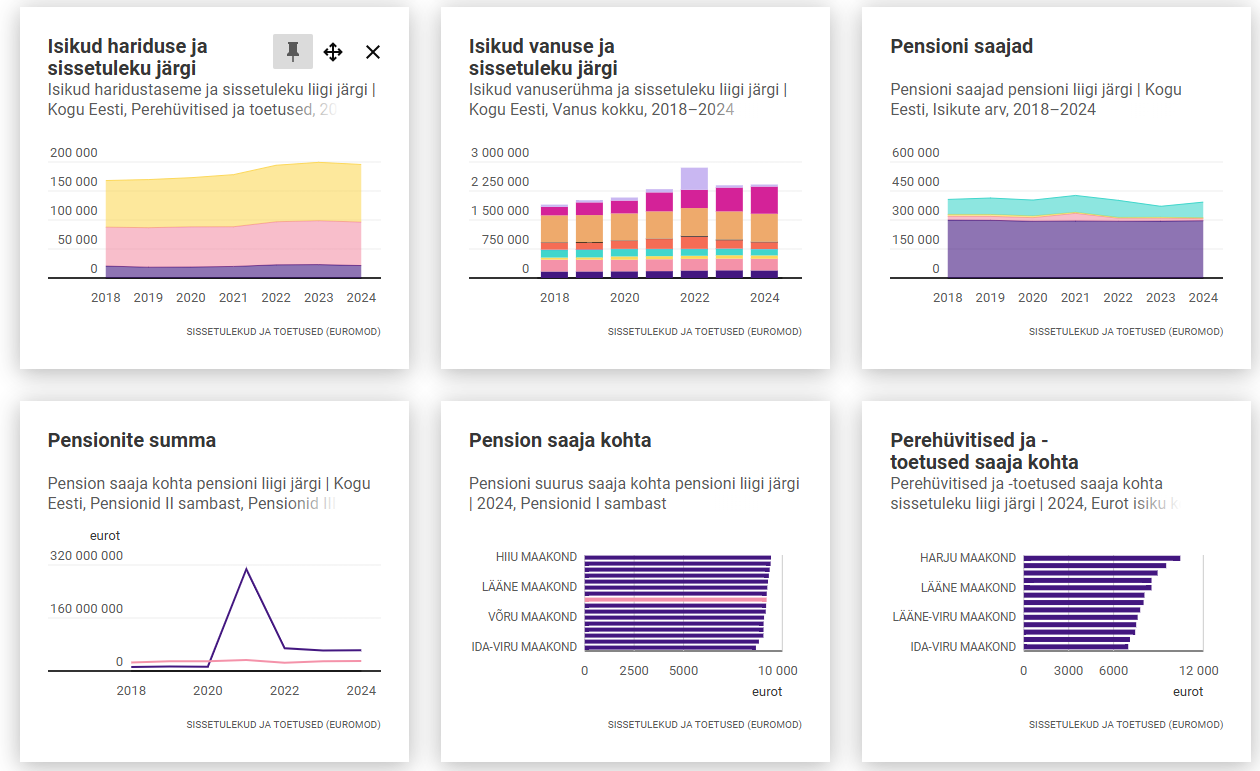
Task: Pin the Isikud hariduse ja sissetuleku card
Action: [293, 51]
